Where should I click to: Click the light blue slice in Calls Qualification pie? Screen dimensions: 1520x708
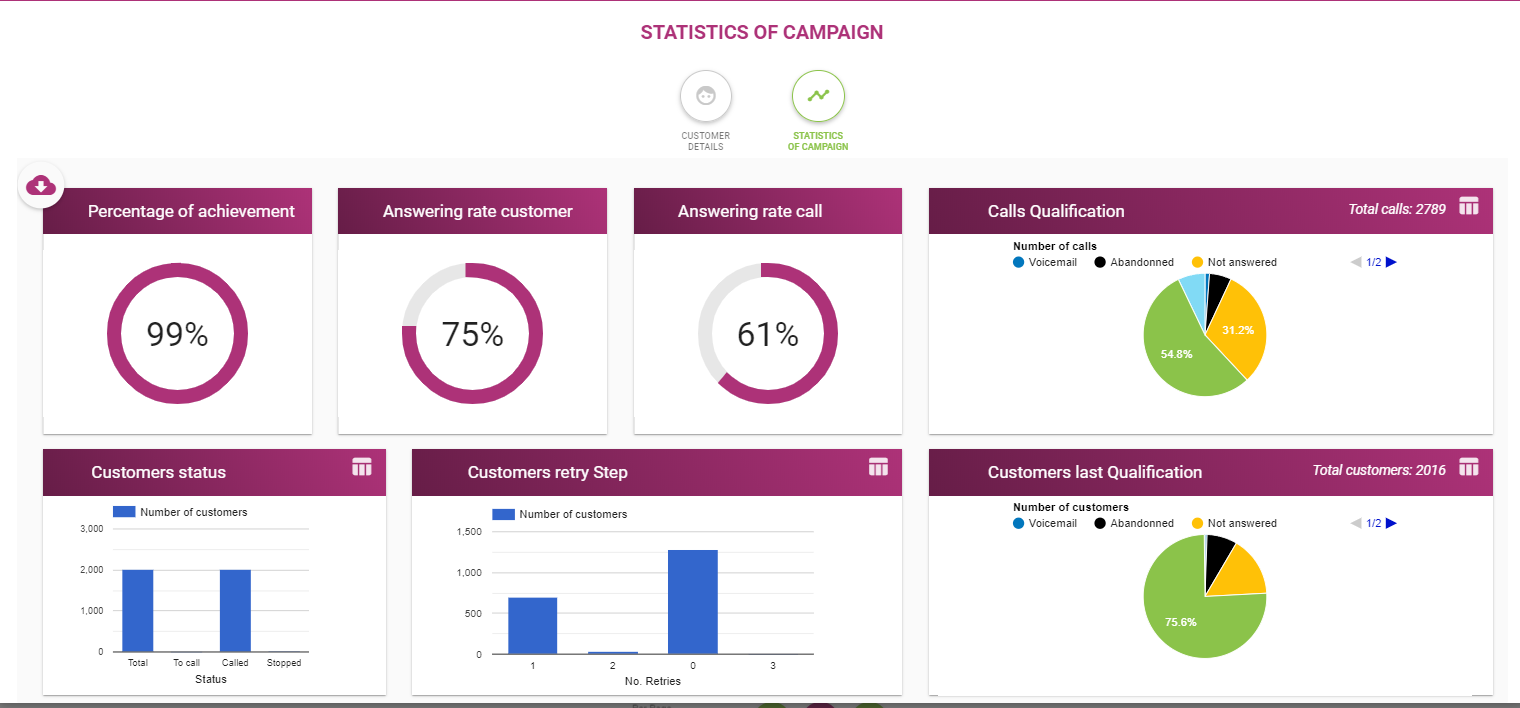(1193, 290)
